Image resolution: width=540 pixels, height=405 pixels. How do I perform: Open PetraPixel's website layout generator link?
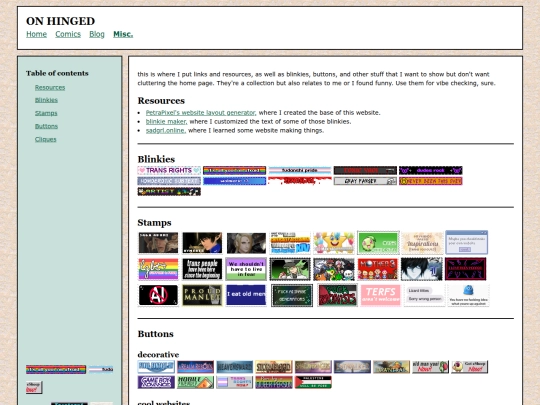point(200,113)
